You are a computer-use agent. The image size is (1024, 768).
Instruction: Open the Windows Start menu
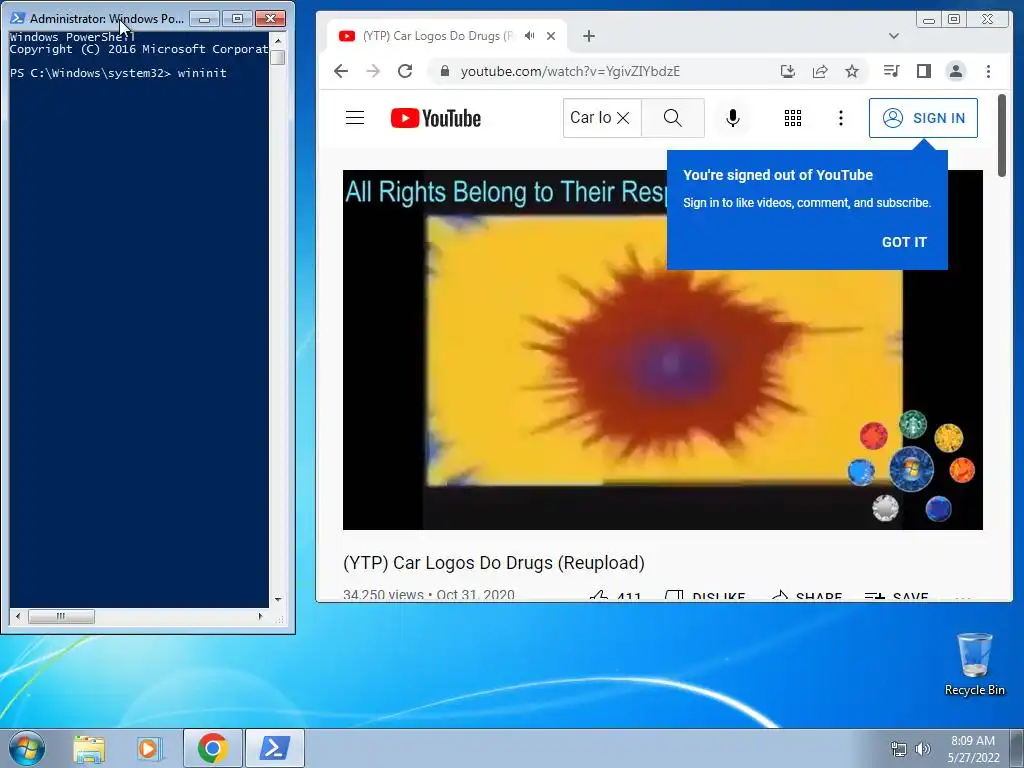point(26,748)
